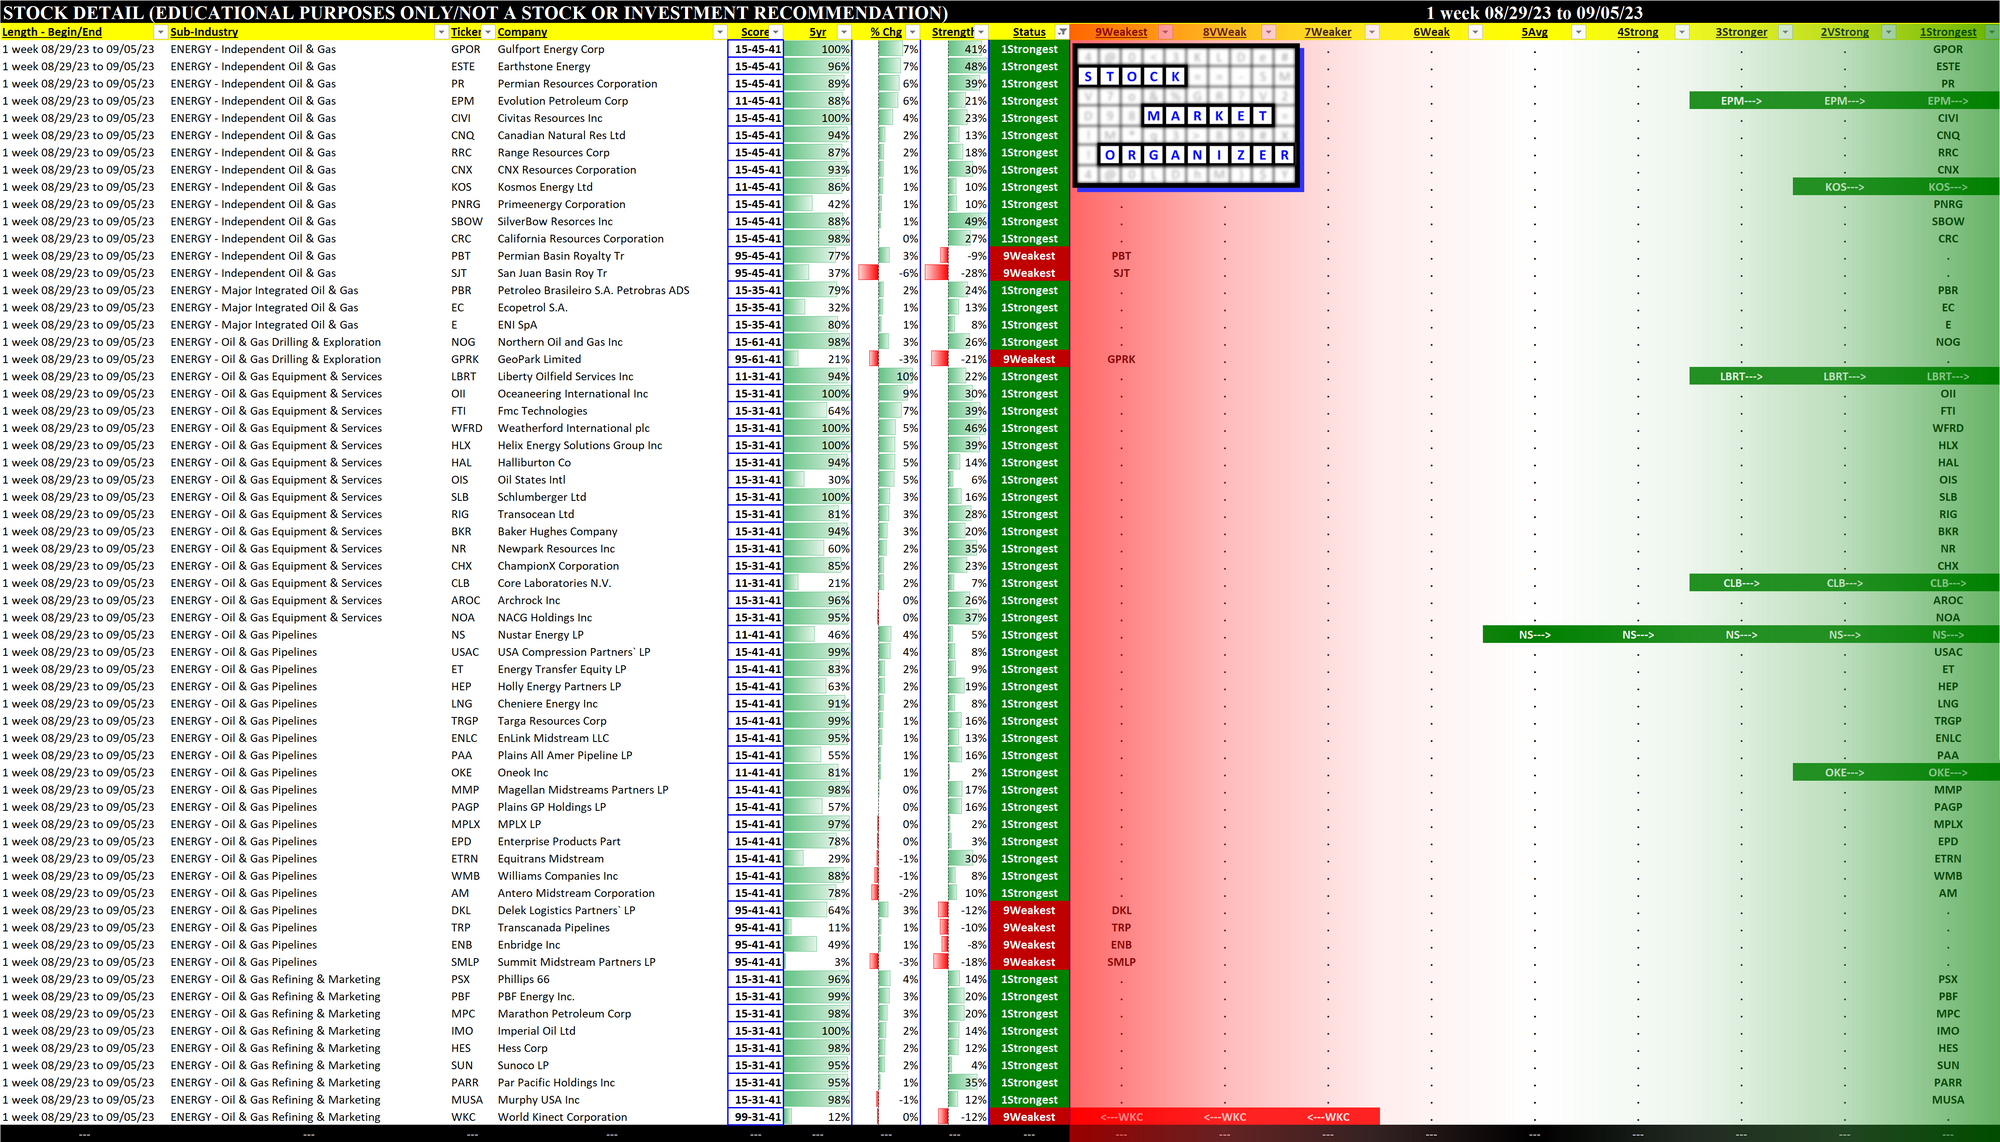This screenshot has width=2000, height=1142.
Task: Select the red 9Weakest status cell for SJT
Action: click(1029, 273)
